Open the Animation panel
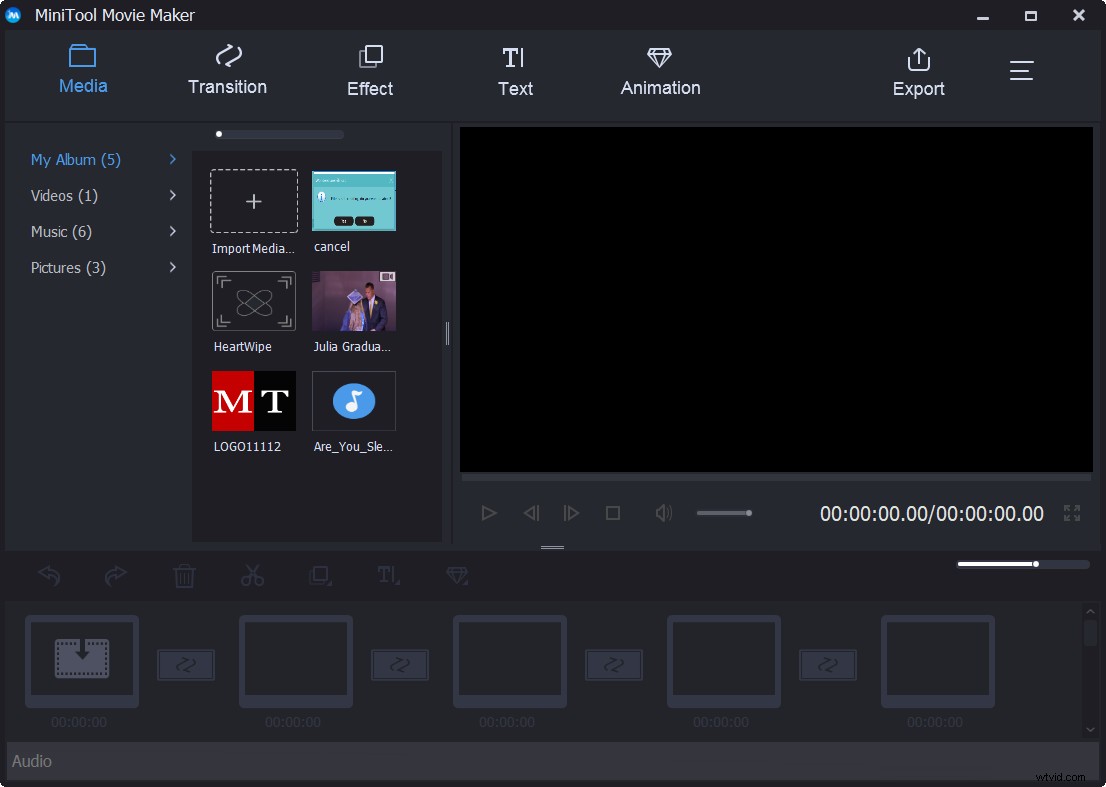The width and height of the screenshot is (1106, 787). 659,70
